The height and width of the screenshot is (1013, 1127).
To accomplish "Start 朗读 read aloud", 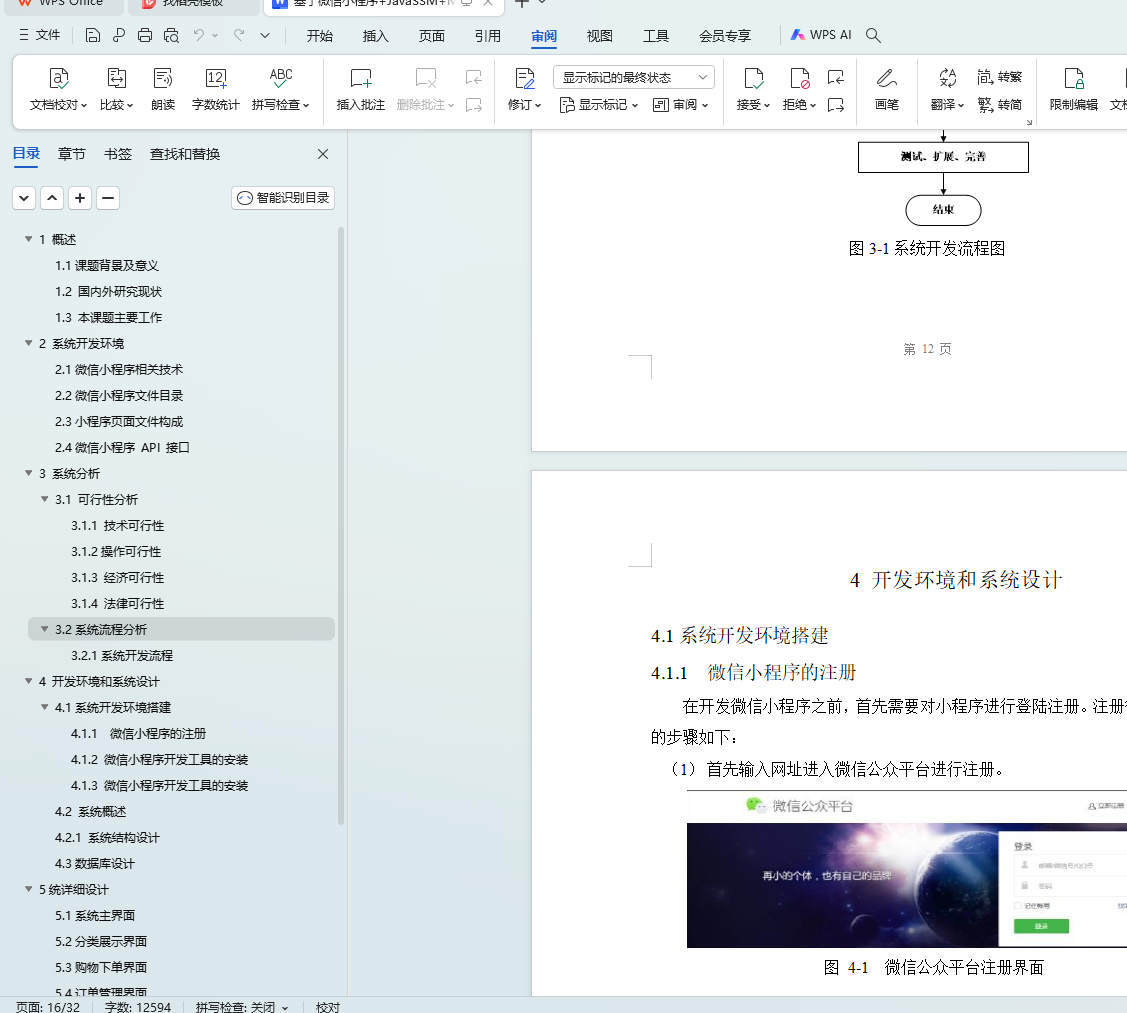I will point(163,89).
